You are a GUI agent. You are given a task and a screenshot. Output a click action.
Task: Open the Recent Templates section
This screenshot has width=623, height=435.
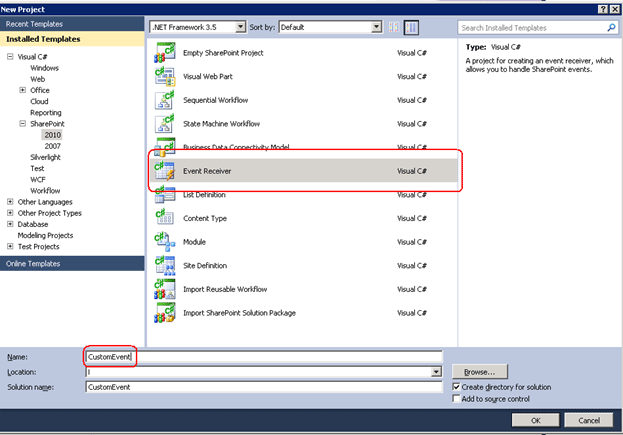pos(72,24)
